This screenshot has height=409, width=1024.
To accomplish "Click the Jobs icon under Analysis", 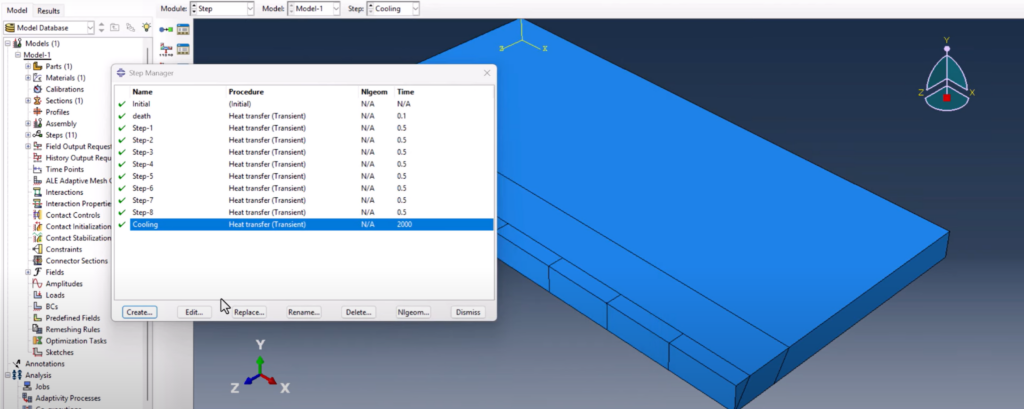I will pyautogui.click(x=27, y=386).
